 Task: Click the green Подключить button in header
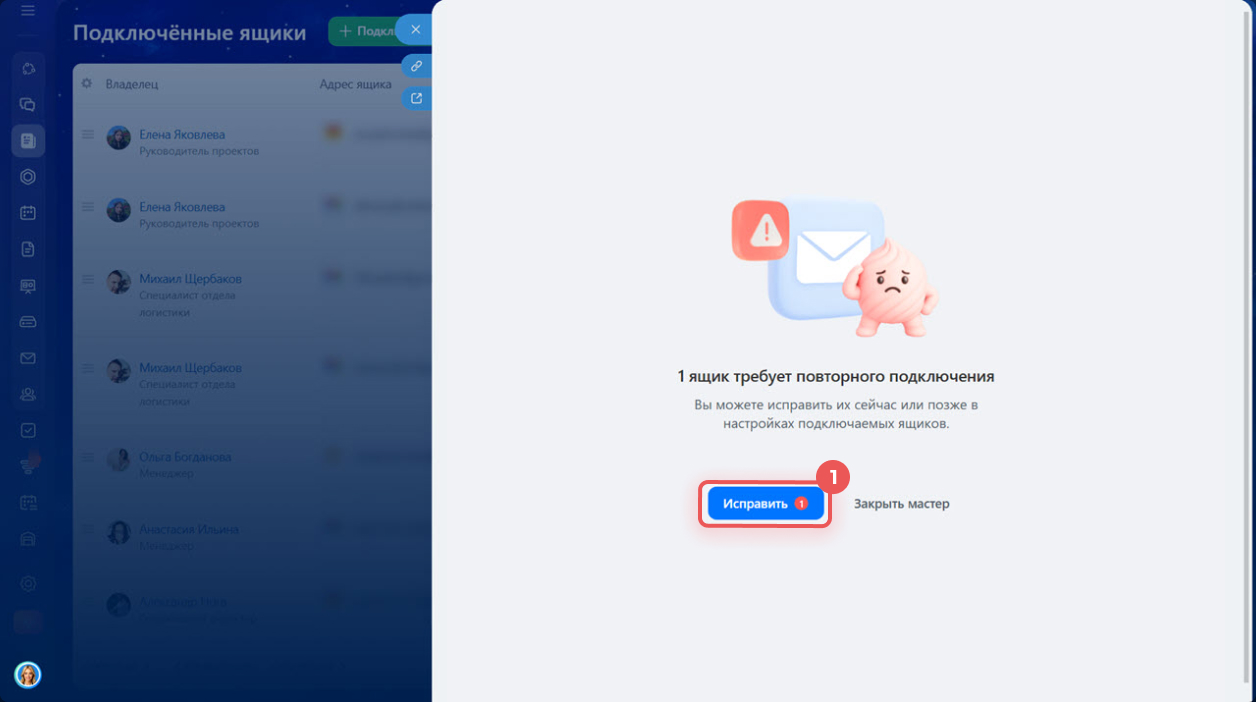pyautogui.click(x=365, y=31)
